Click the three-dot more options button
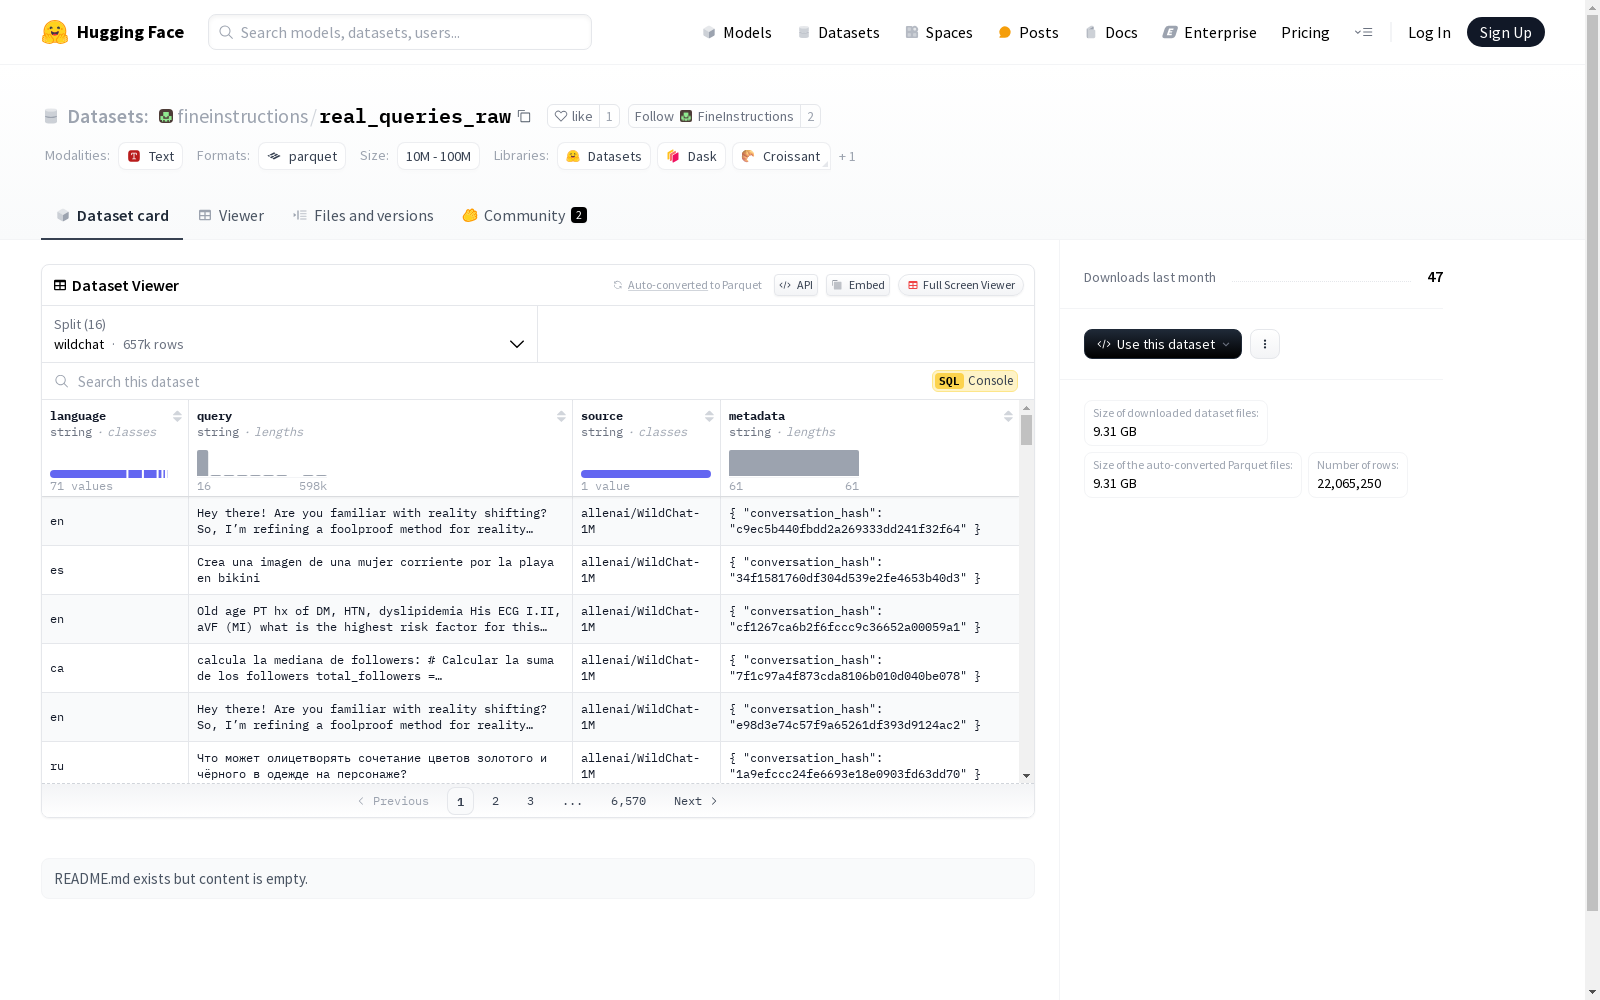The image size is (1600, 1000). click(1265, 344)
